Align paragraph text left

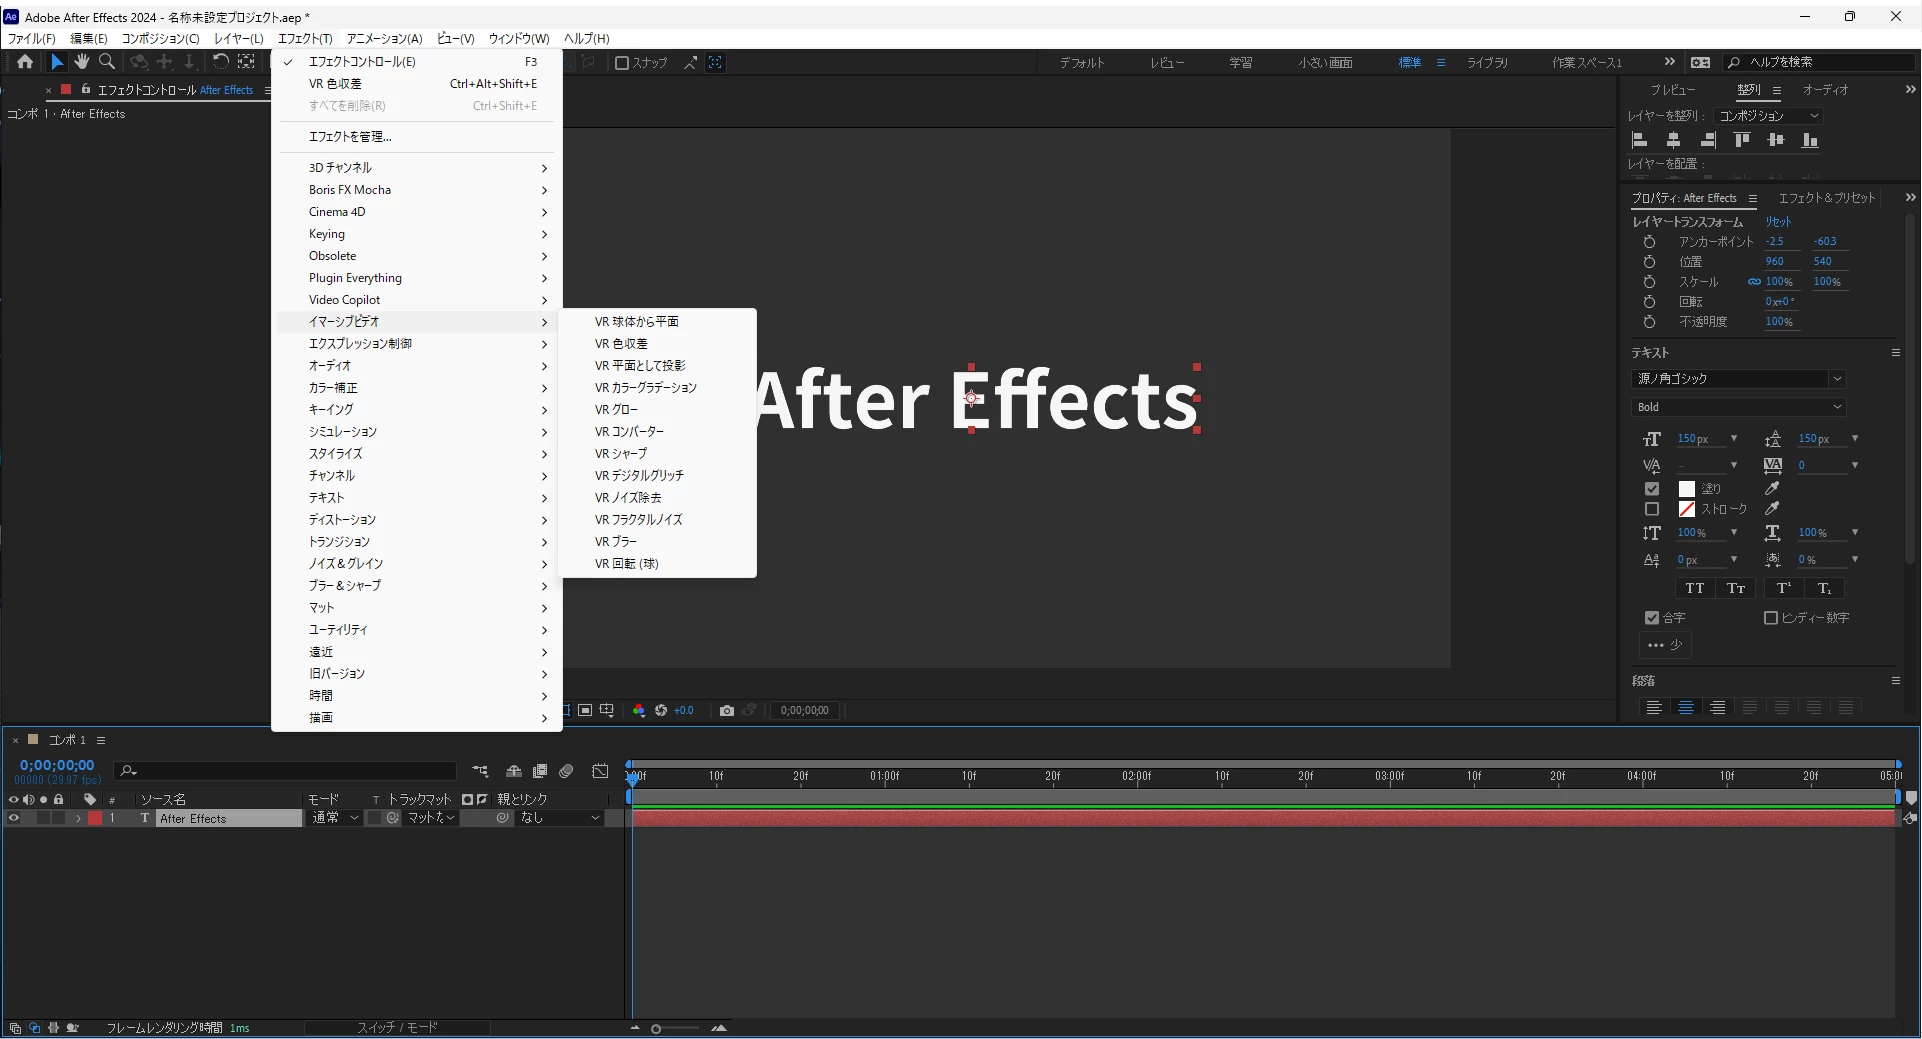(1654, 708)
